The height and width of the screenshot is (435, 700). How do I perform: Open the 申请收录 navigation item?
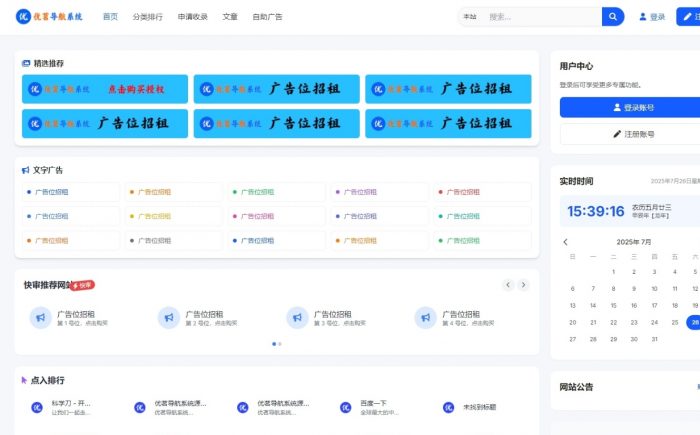pos(193,17)
